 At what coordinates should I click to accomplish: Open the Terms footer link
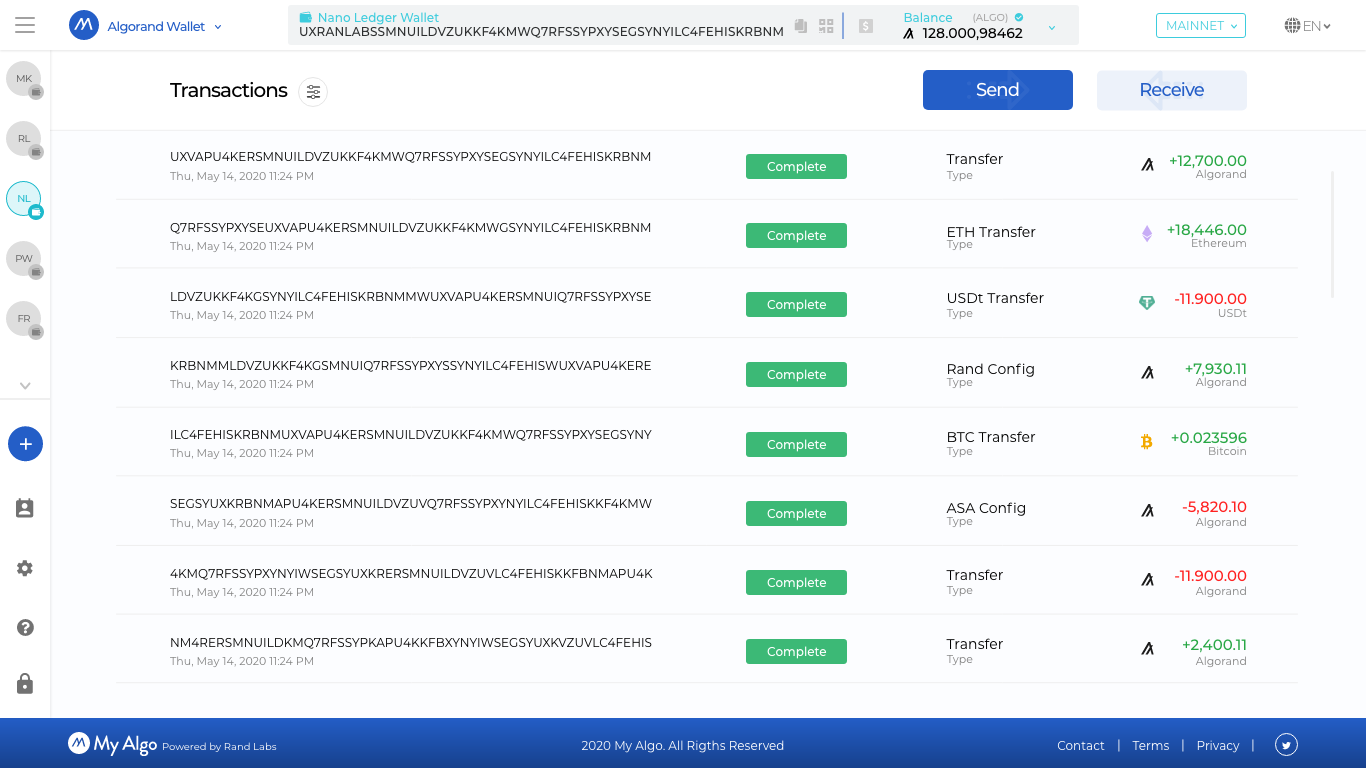click(x=1150, y=745)
